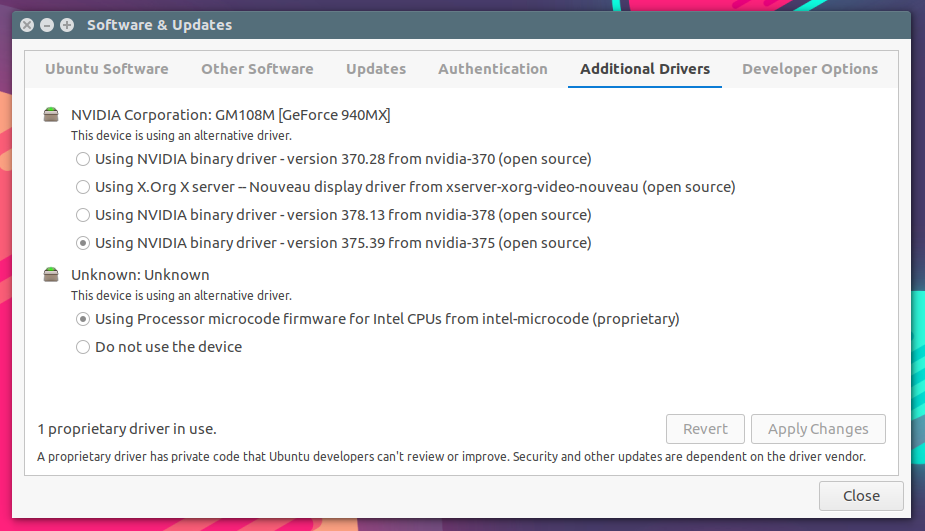Click 'This device is using an alternative driver.' under Unknown
This screenshot has height=531, width=925.
182,296
